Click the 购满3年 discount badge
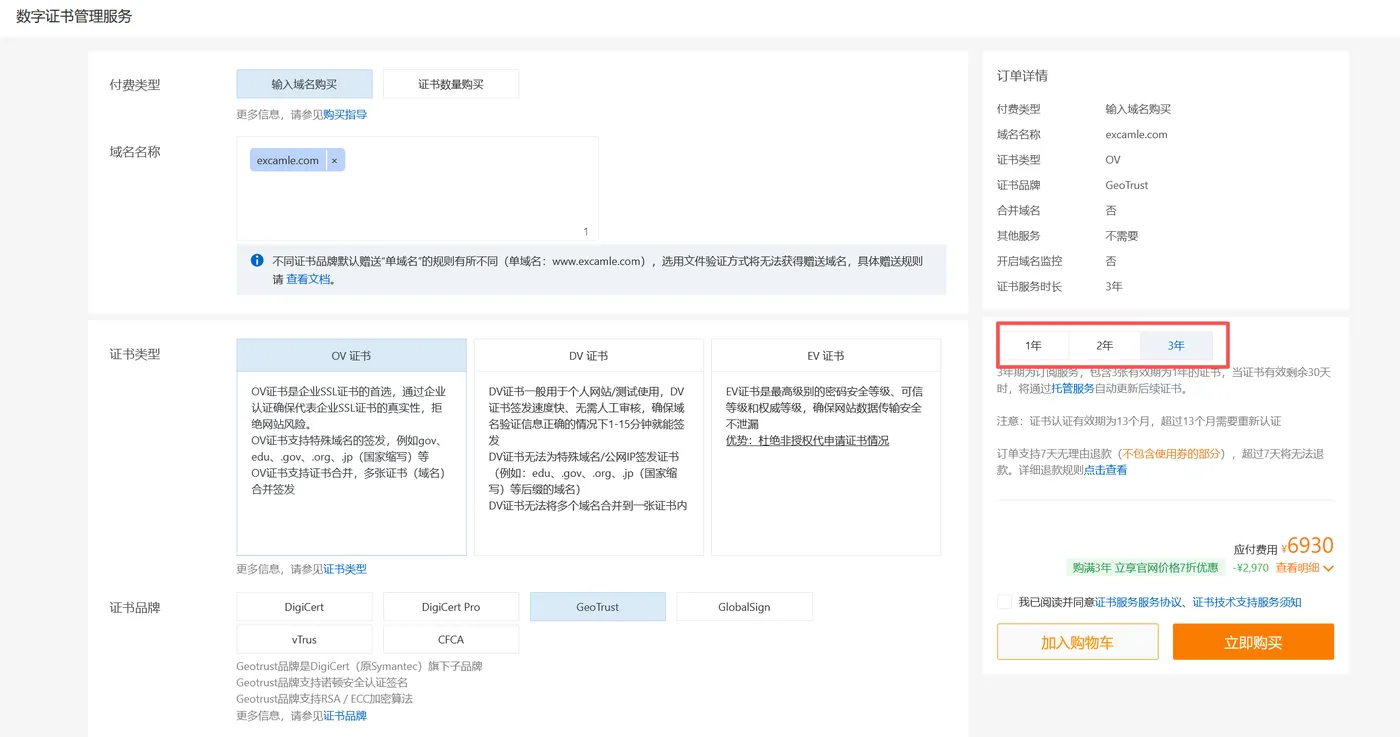 coord(1145,568)
